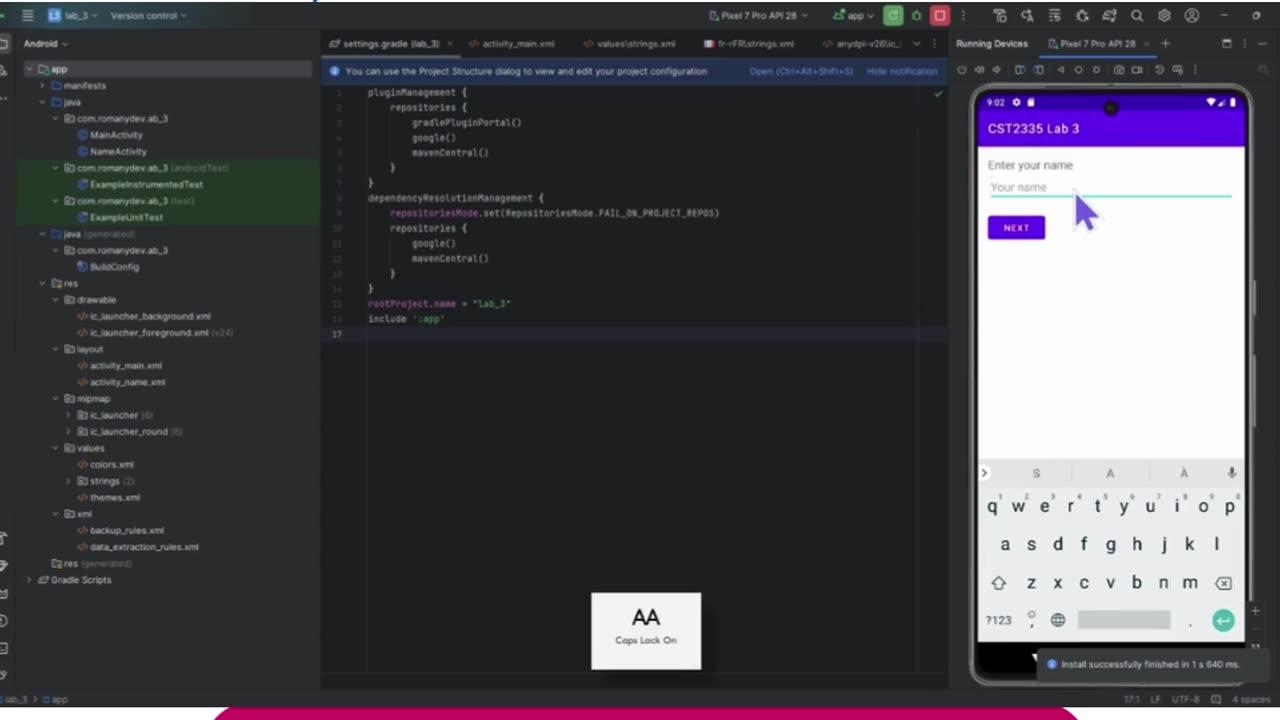The width and height of the screenshot is (1280, 720).
Task: Click Hide notification link
Action: (x=902, y=71)
